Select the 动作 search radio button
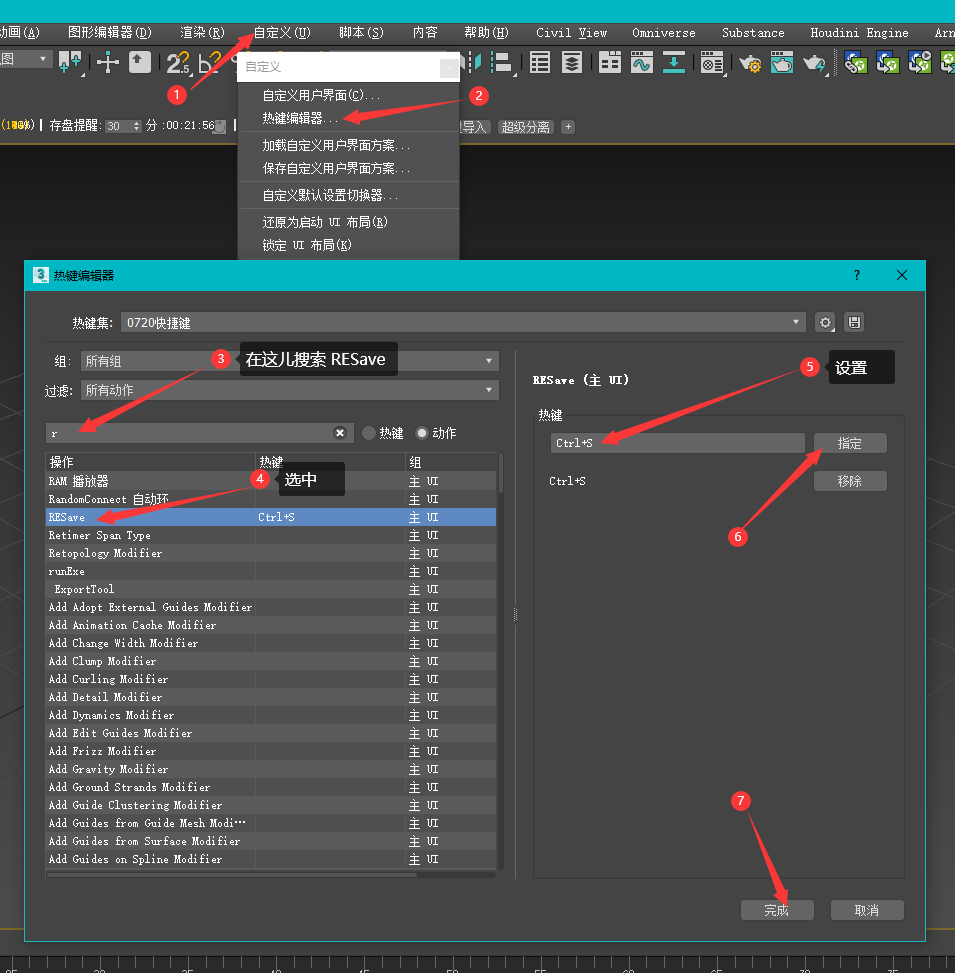The height and width of the screenshot is (973, 955). pos(422,433)
